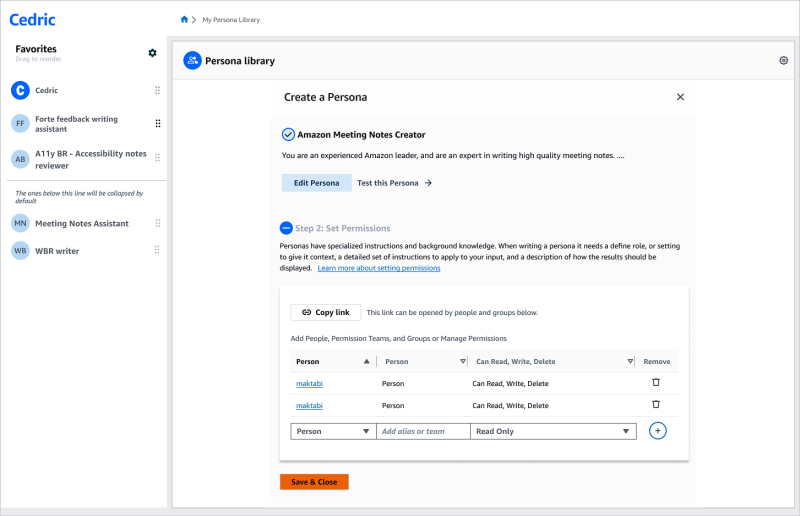Open Learn more about setting permissions link

378,268
